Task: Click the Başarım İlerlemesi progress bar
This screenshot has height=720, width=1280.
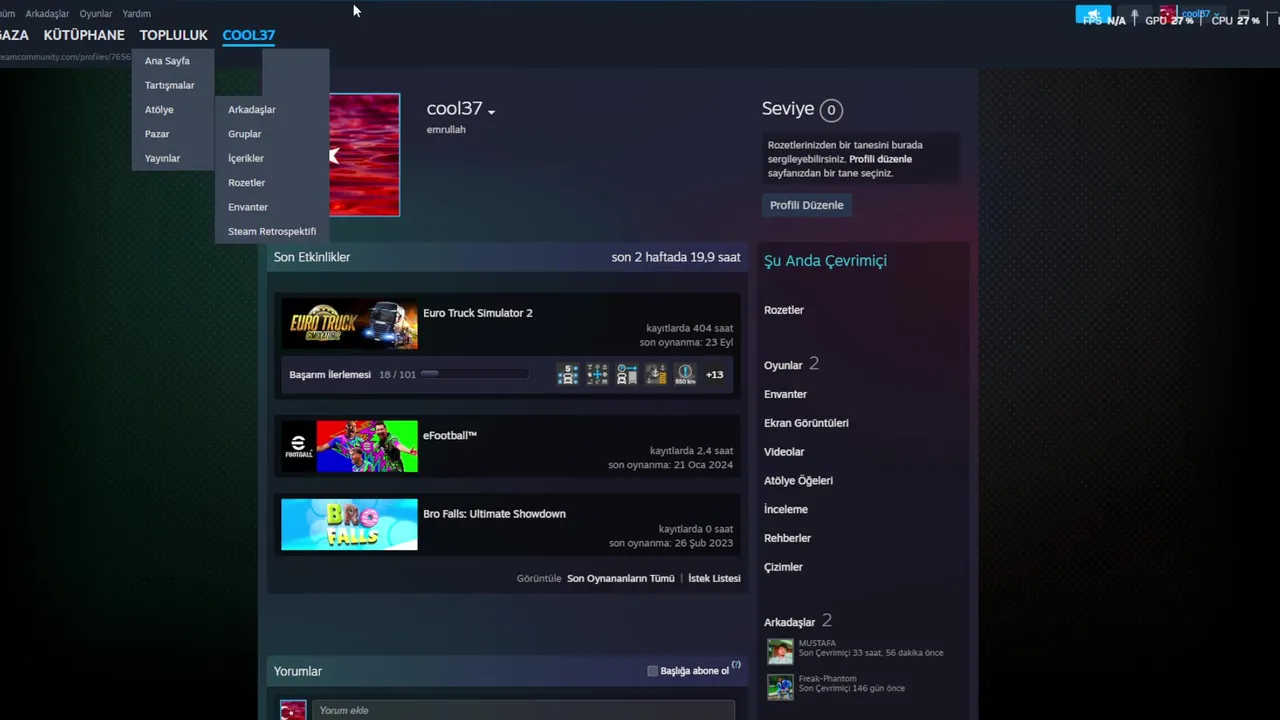Action: tap(474, 374)
